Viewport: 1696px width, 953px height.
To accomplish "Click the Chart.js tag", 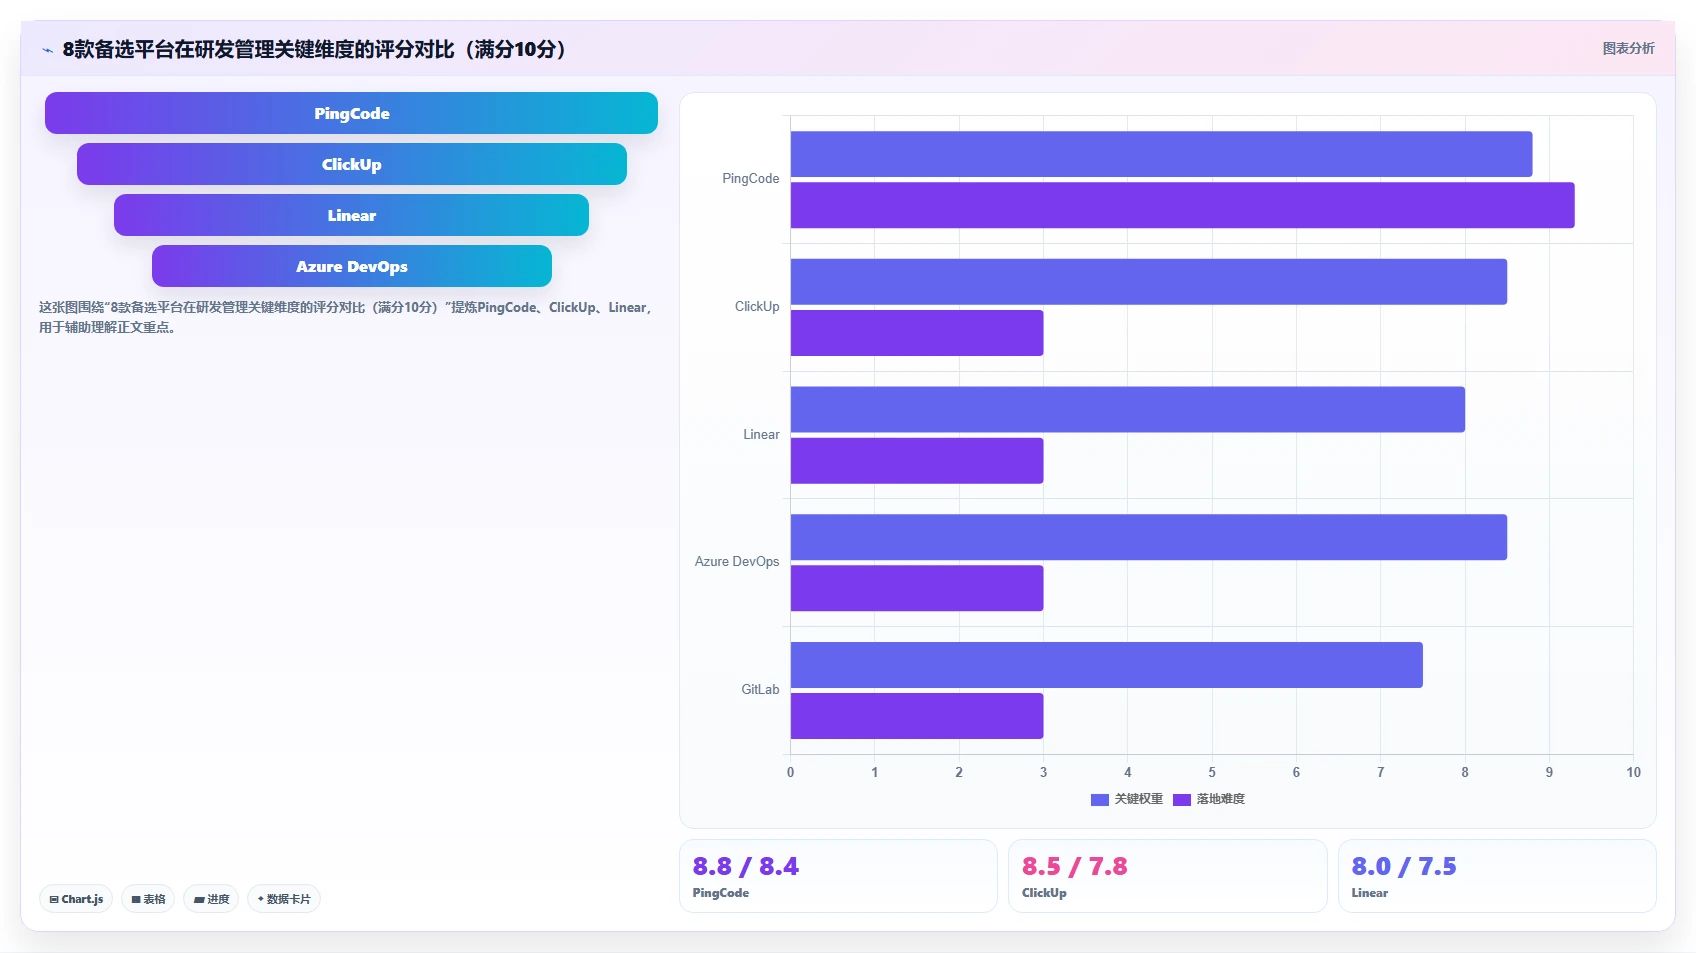I will pyautogui.click(x=76, y=899).
